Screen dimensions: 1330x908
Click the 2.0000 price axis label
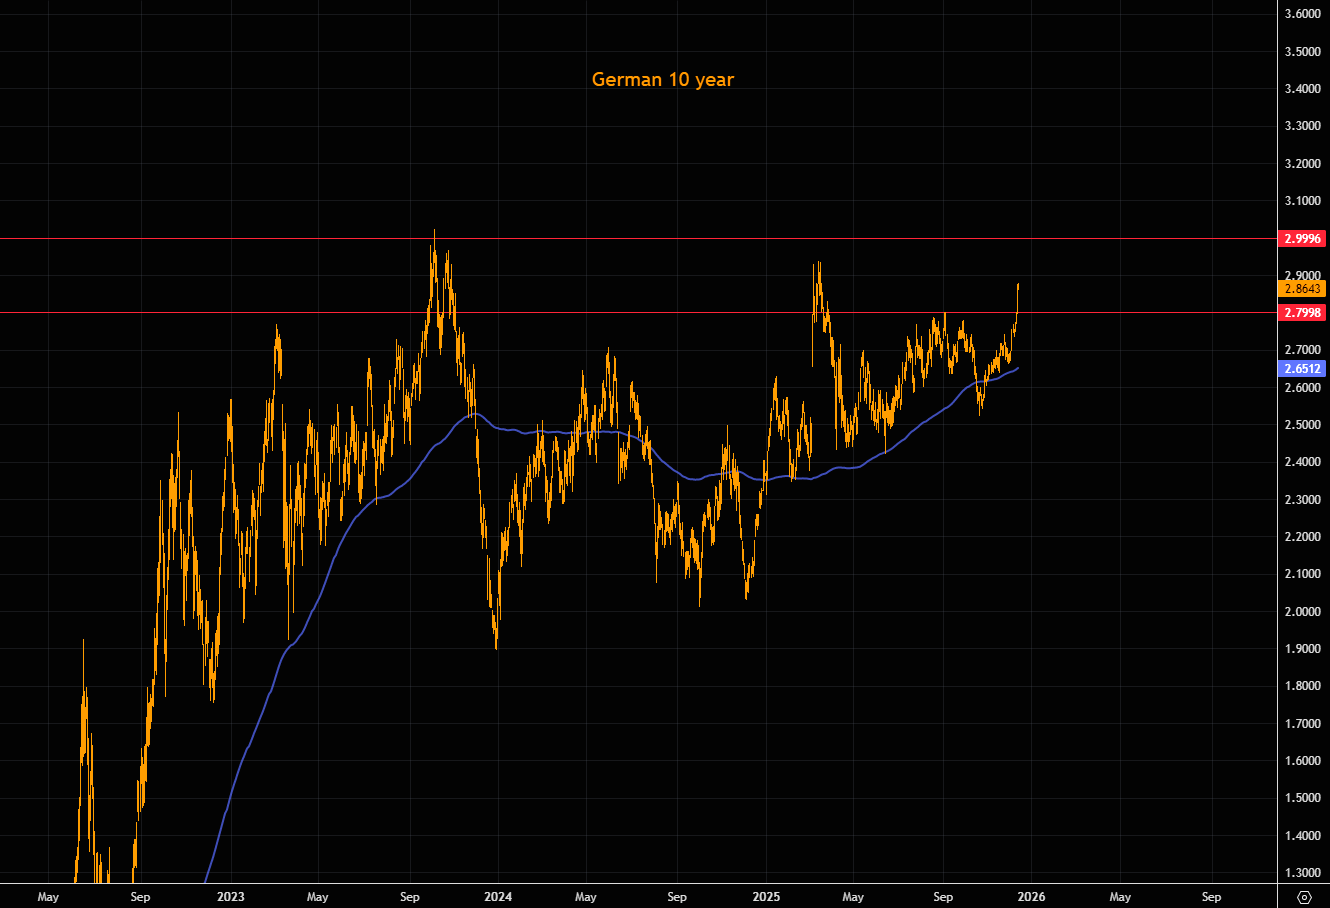[x=1304, y=612]
